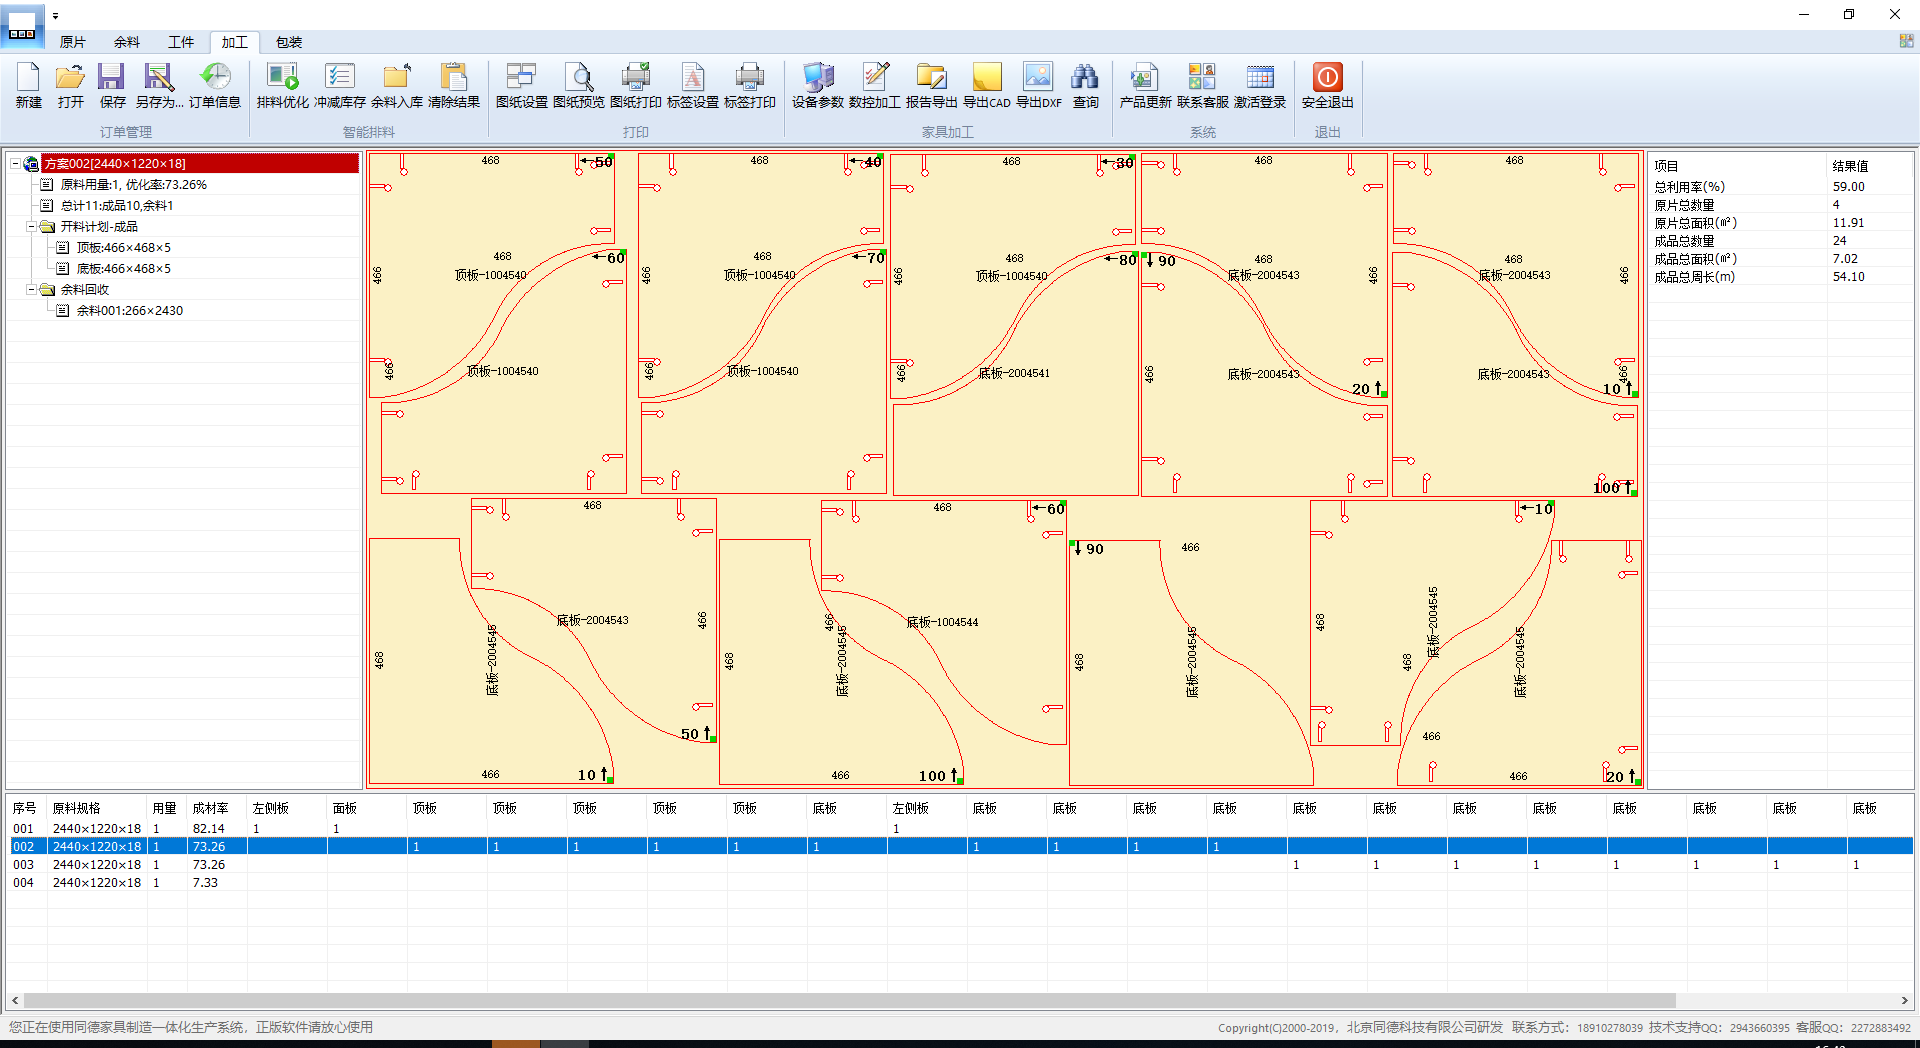Switch to the 包装 ribbon tab
This screenshot has height=1048, width=1920.
tap(289, 42)
